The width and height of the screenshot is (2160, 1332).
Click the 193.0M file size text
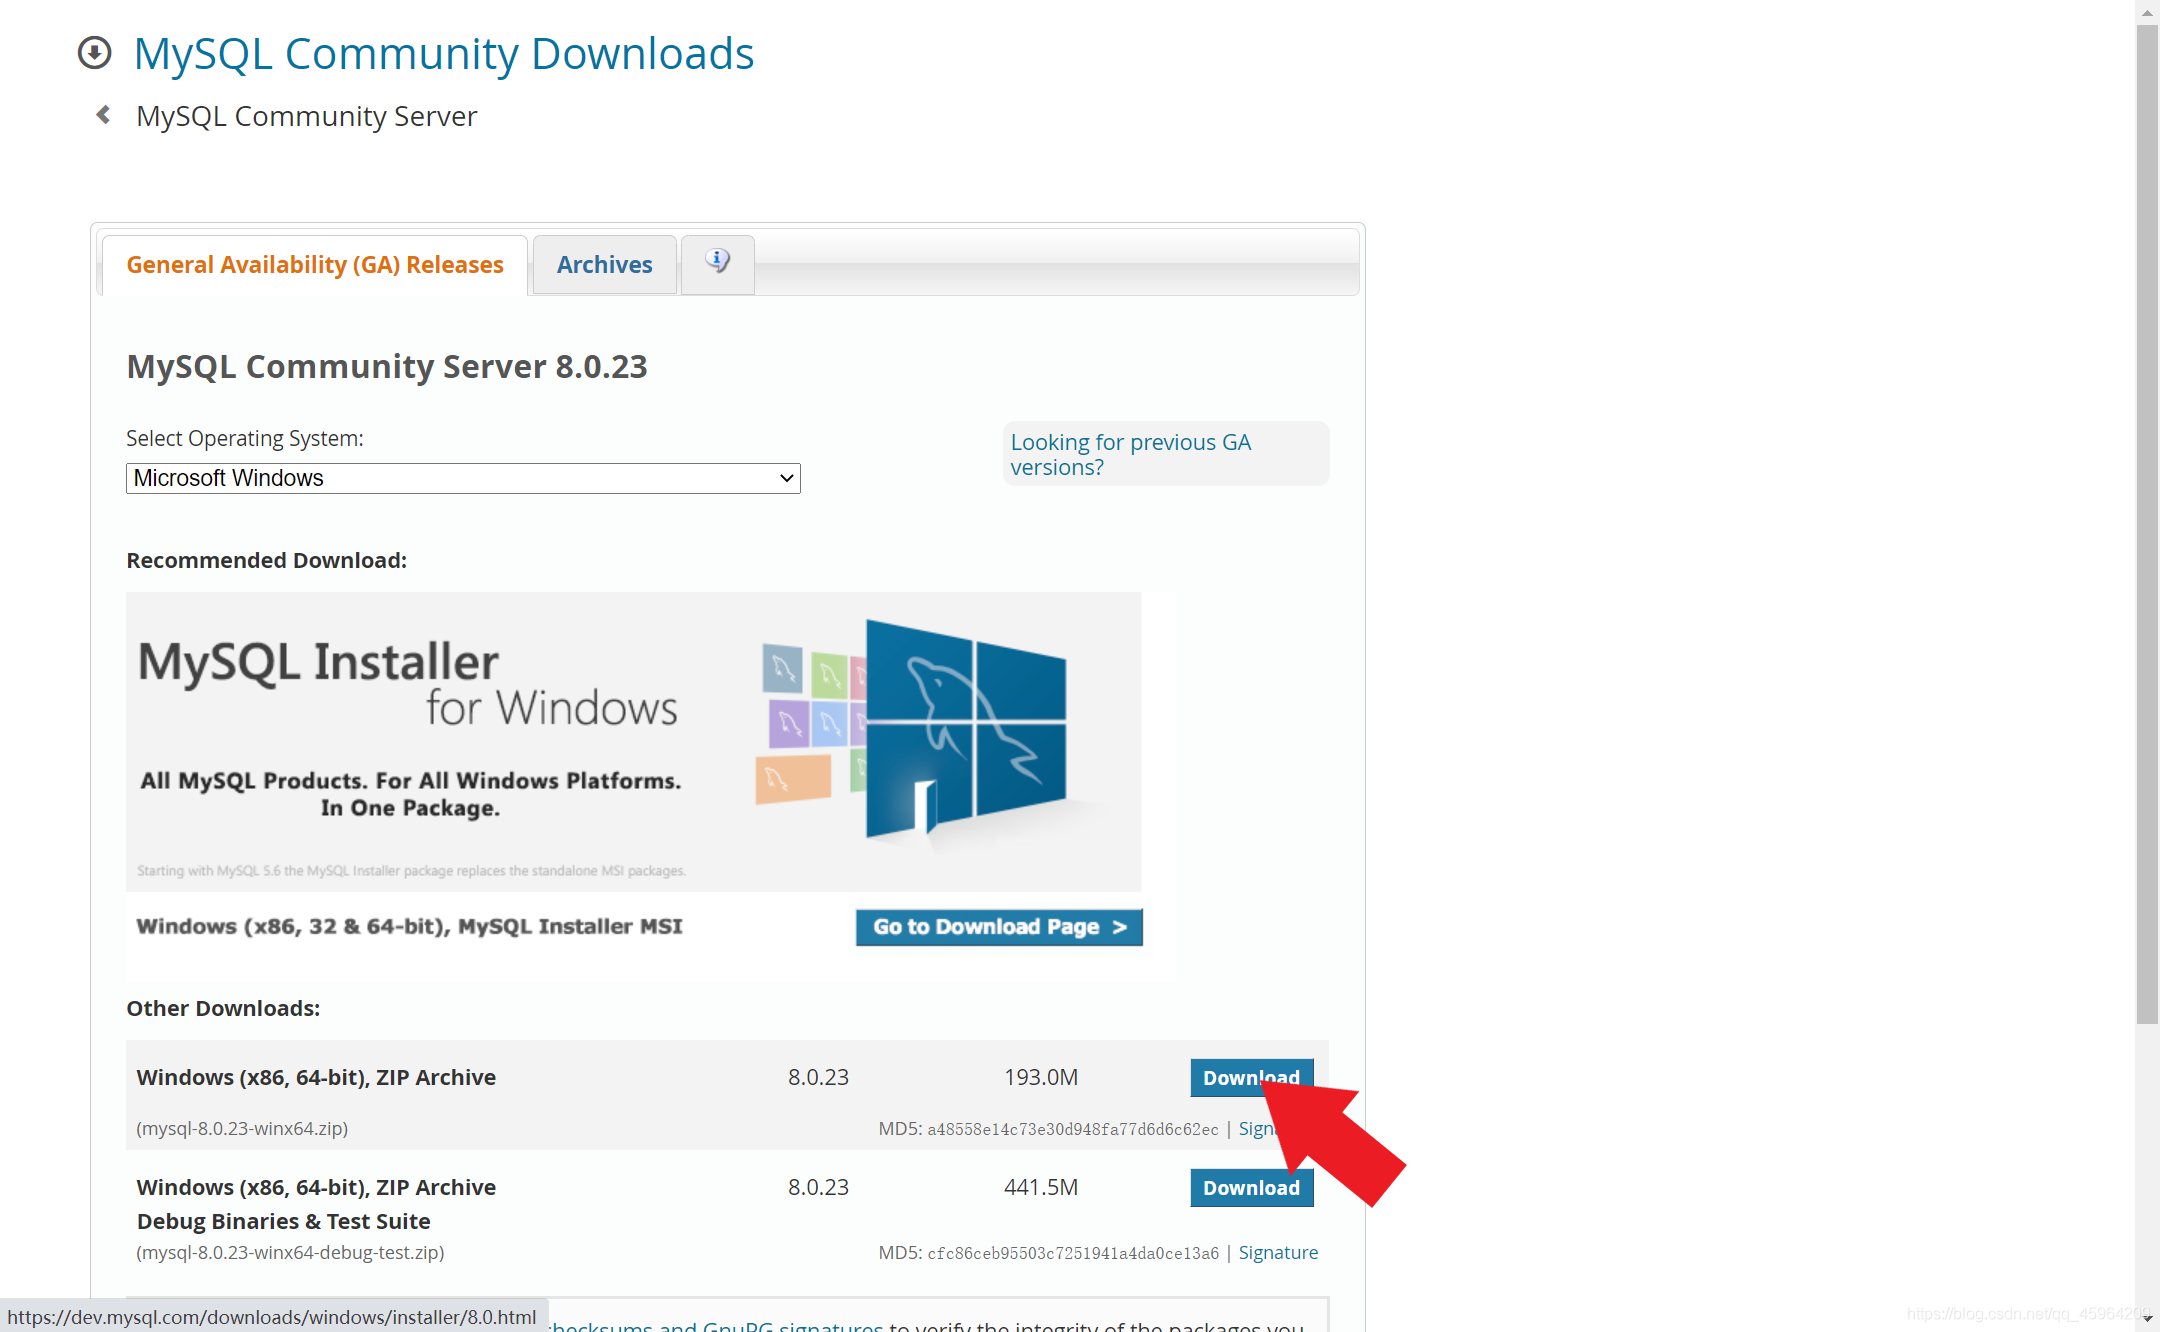1041,1077
